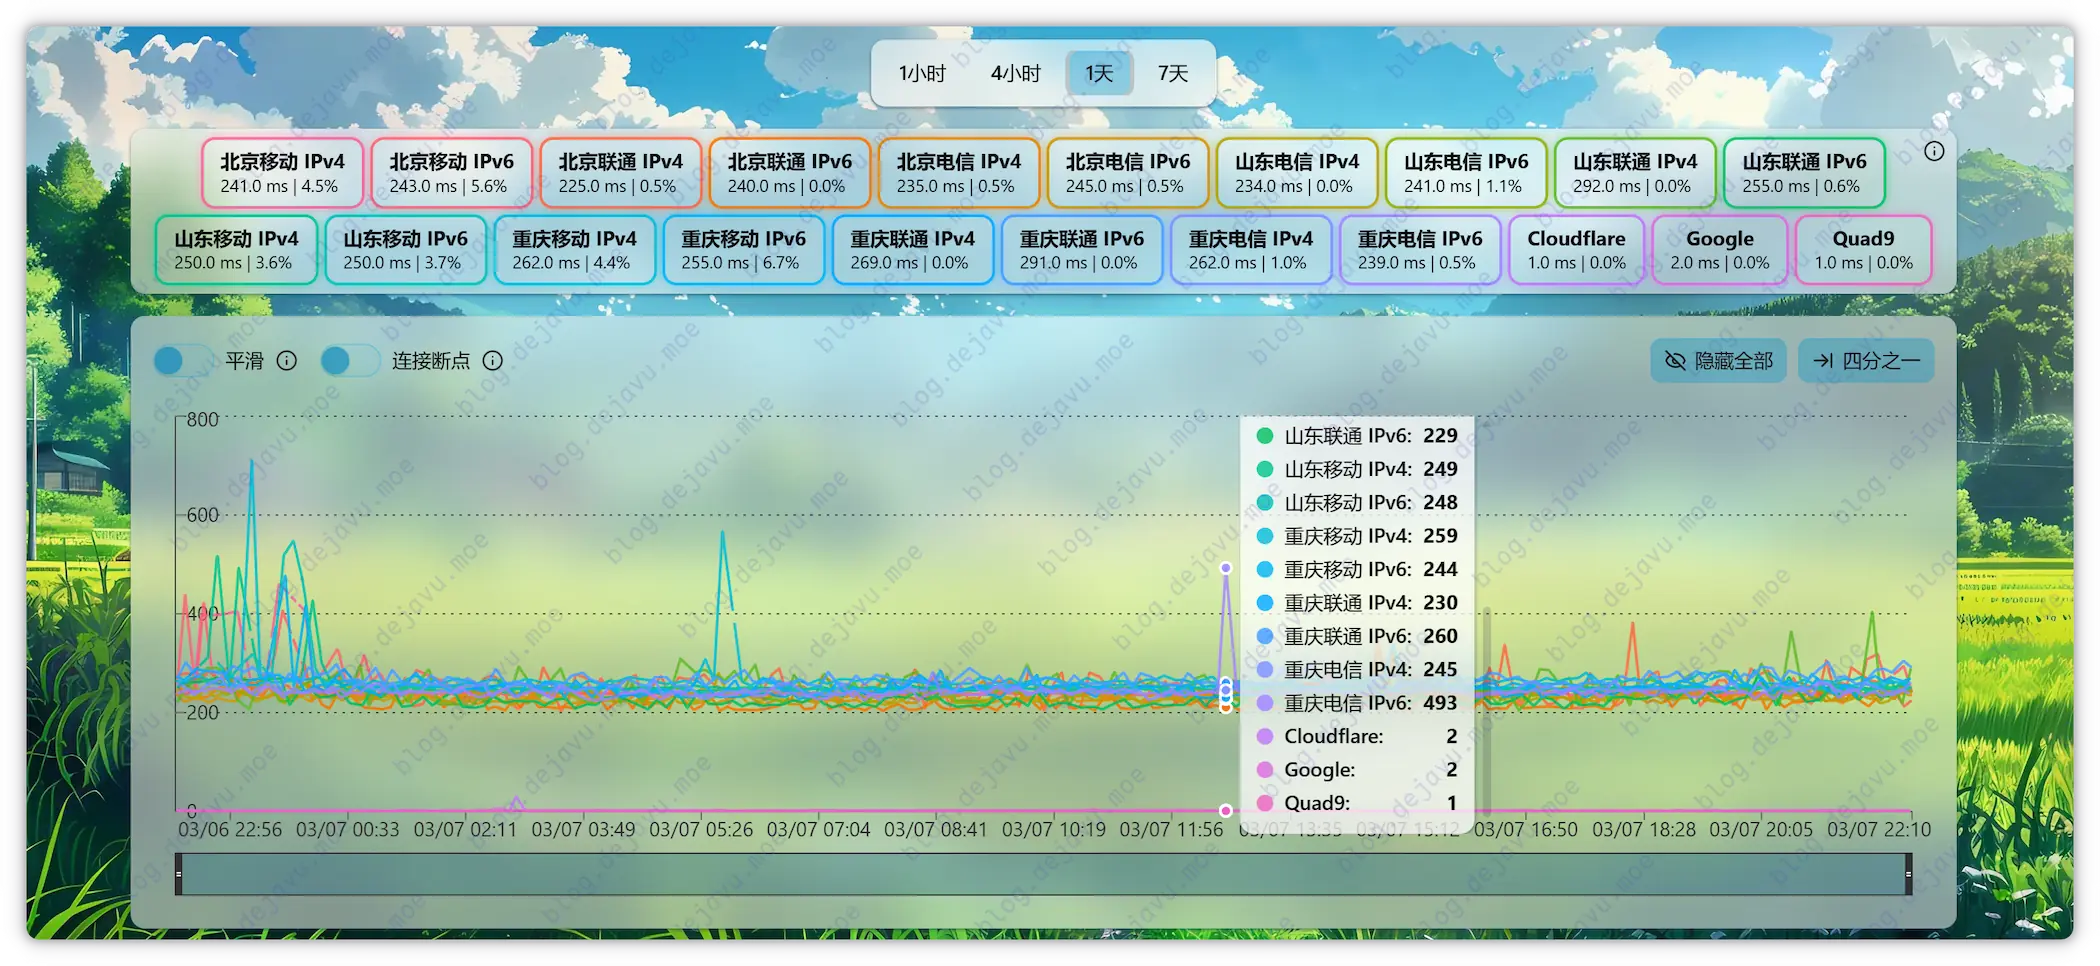Select the Quad9 legend color dot
The height and width of the screenshot is (966, 2100).
1264,803
